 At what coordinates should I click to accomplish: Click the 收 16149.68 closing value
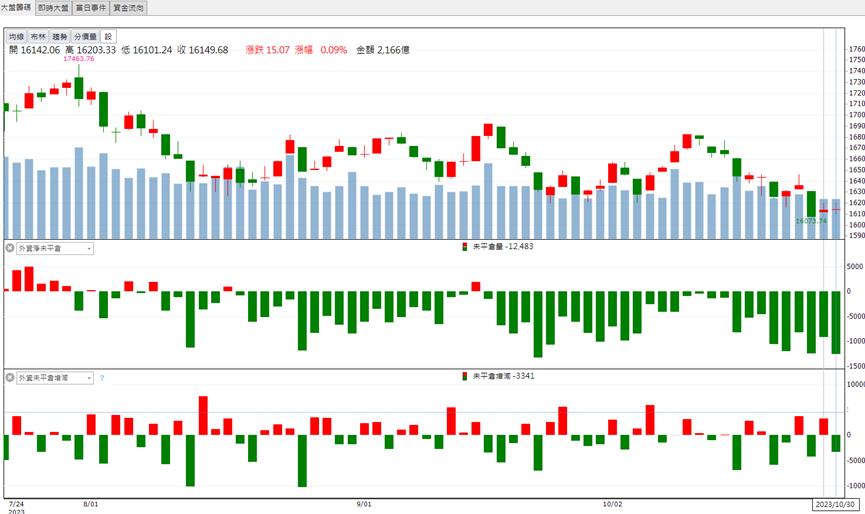[202, 50]
